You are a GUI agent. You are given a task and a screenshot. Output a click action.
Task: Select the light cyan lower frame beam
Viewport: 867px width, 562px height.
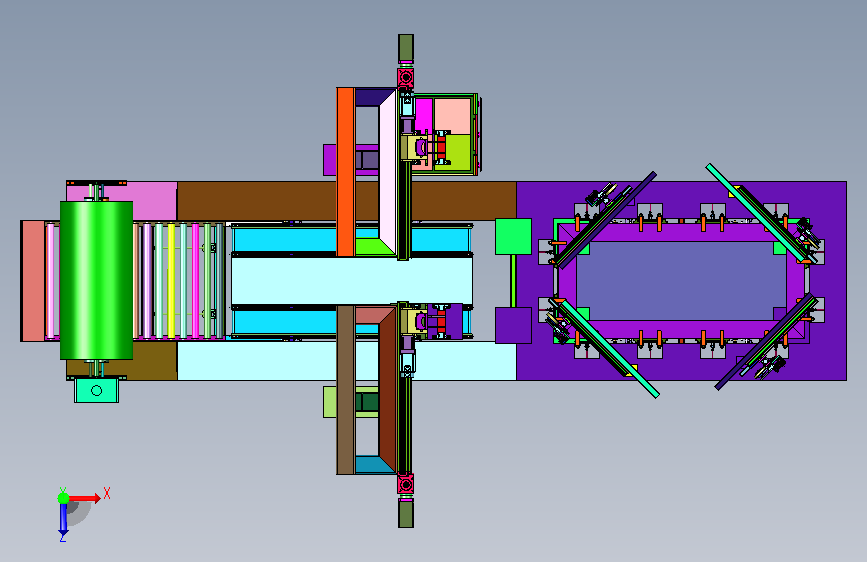347,361
